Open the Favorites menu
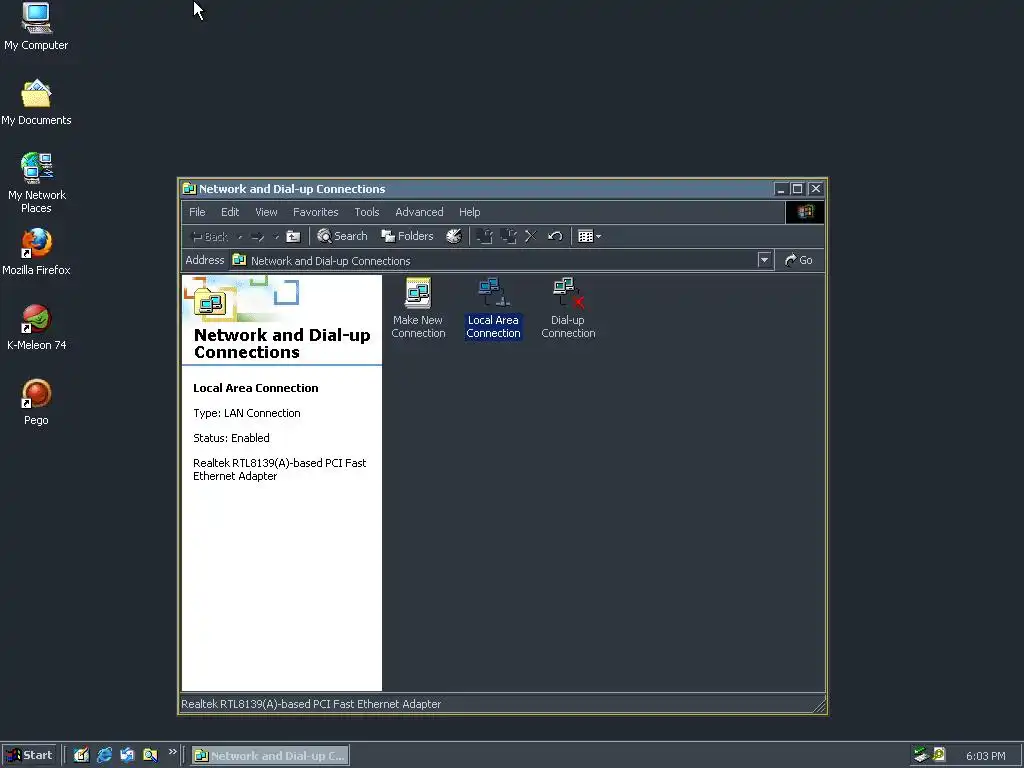 (315, 212)
